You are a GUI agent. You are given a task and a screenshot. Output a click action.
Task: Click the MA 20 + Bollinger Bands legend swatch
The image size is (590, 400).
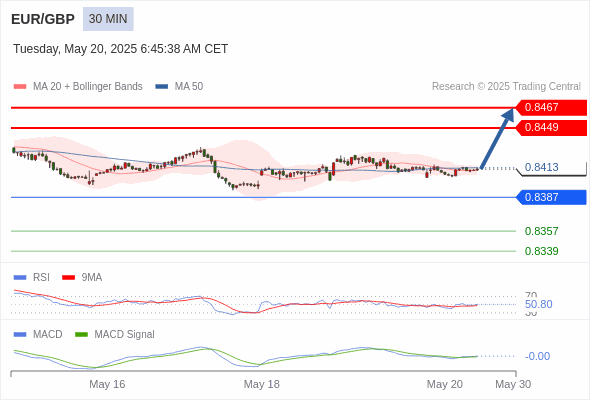pos(20,87)
